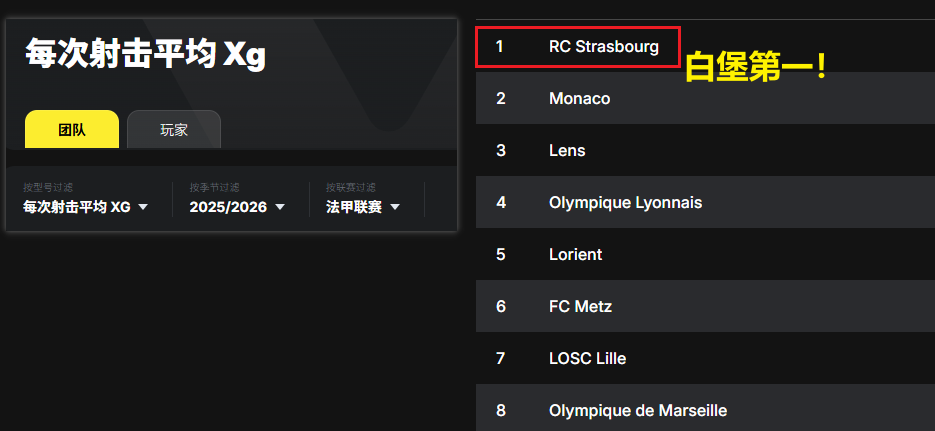The height and width of the screenshot is (431, 935).
Task: Click the caret arrow next to 2025/2026
Action: 280,207
